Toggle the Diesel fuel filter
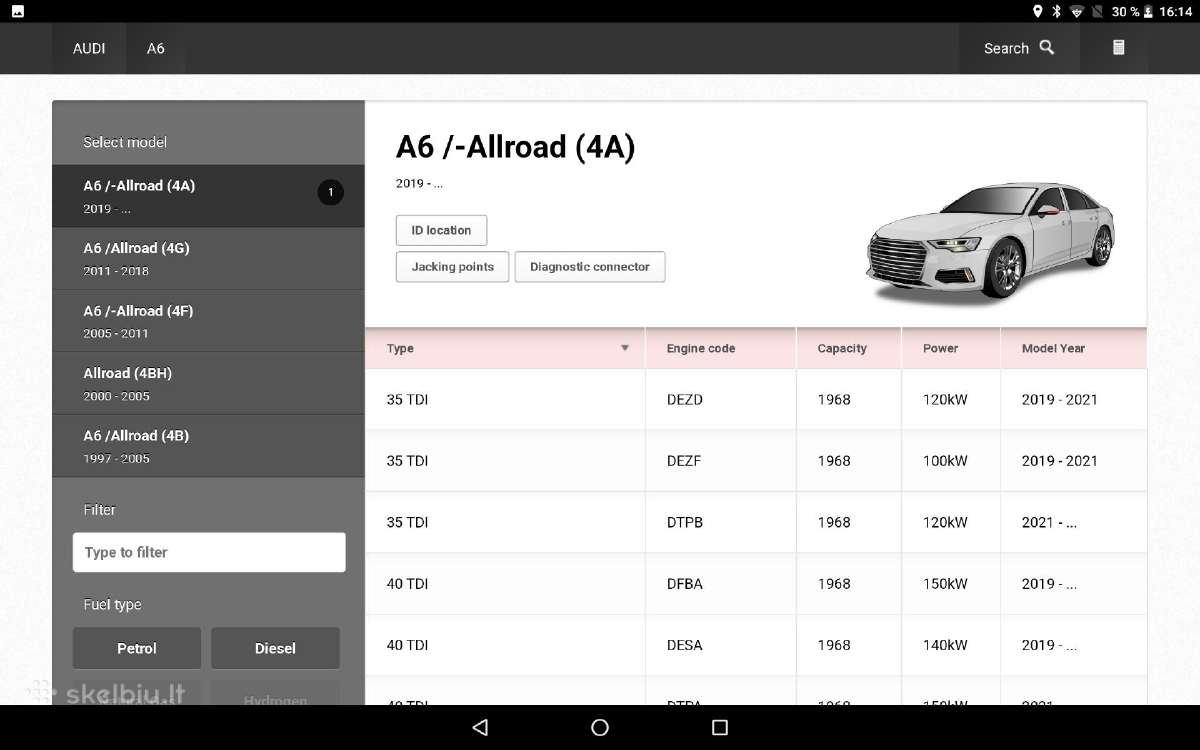The image size is (1200, 750). (275, 648)
